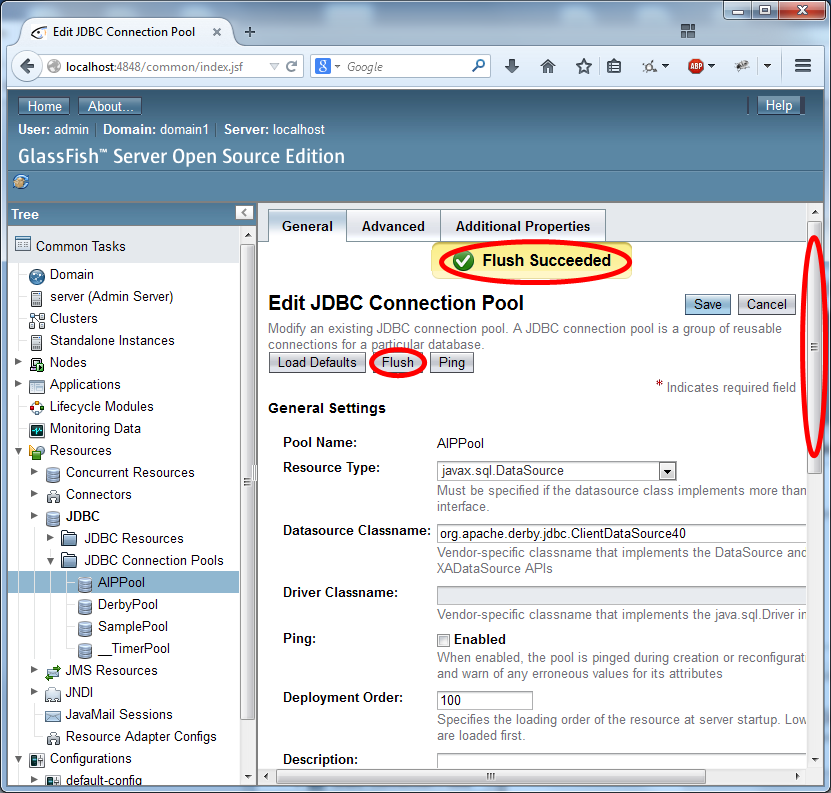Screen dimensions: 831x793
Task: Open the Adblock Plus ABP icon
Action: [x=696, y=66]
